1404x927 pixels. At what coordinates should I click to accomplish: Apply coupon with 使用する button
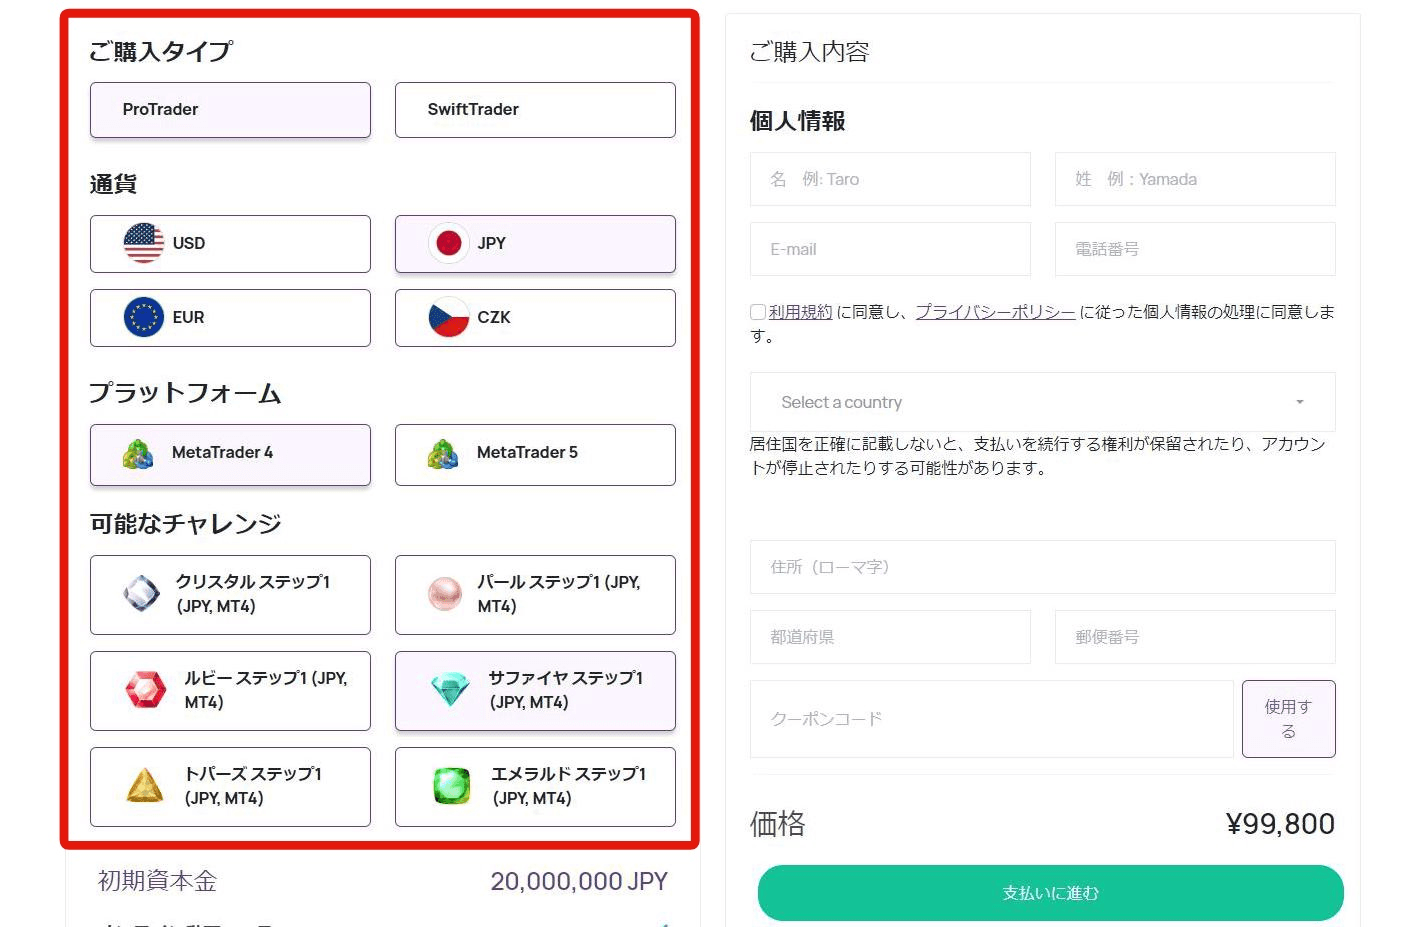click(x=1289, y=719)
